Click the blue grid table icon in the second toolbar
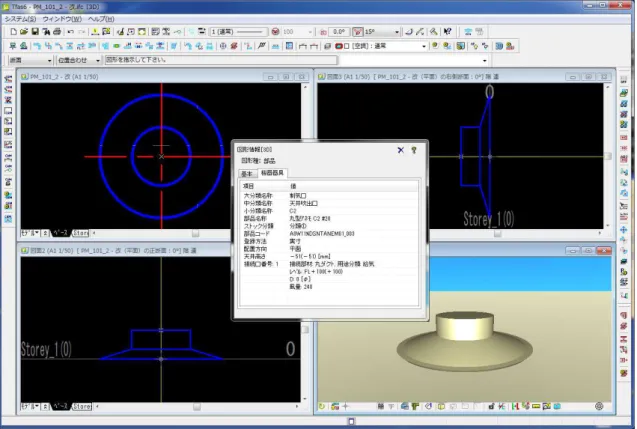Screen dimensions: 637x429 point(289,46)
